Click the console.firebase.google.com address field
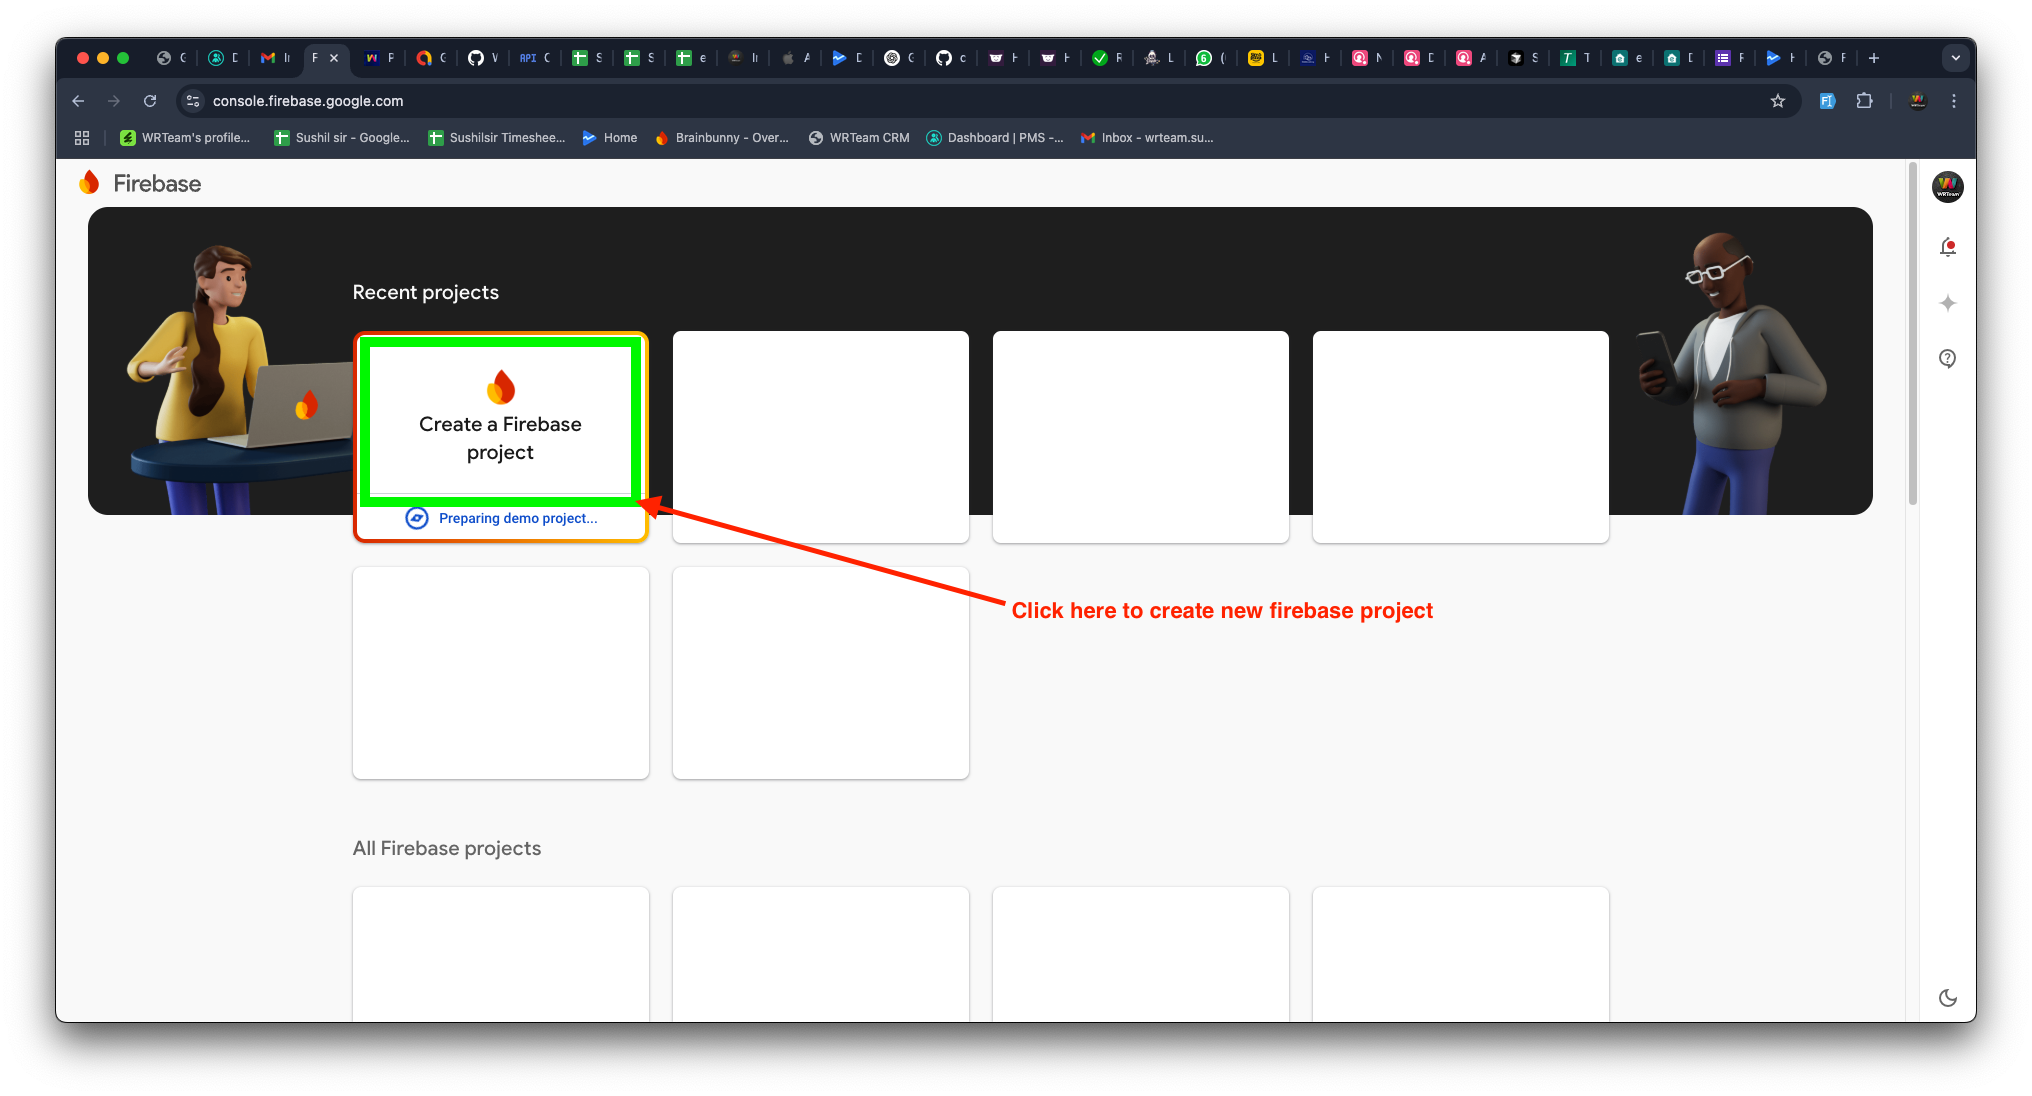This screenshot has width=2032, height=1096. click(980, 101)
